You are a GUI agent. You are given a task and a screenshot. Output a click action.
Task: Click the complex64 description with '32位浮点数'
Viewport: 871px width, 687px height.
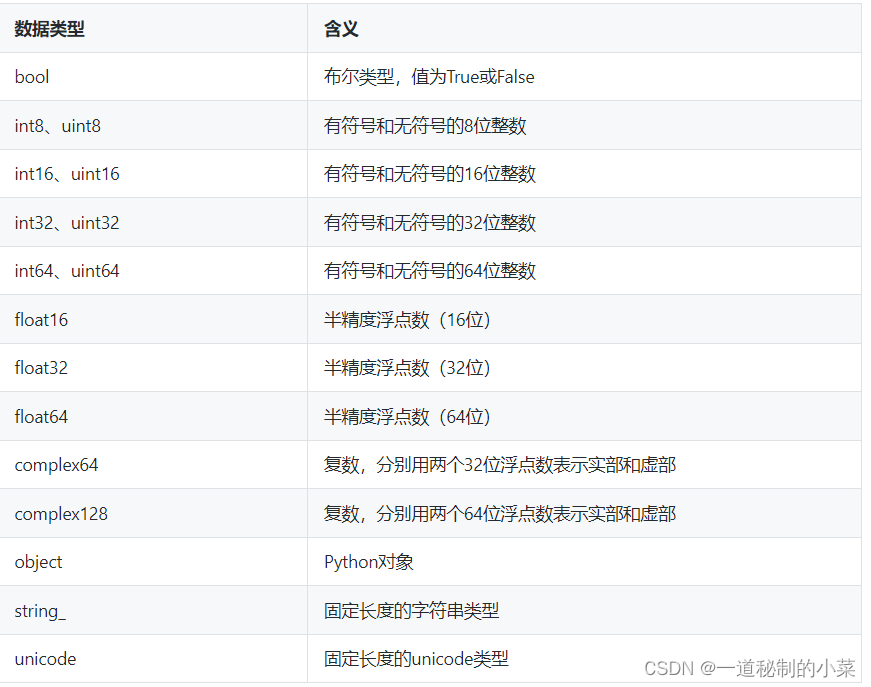[x=500, y=465]
